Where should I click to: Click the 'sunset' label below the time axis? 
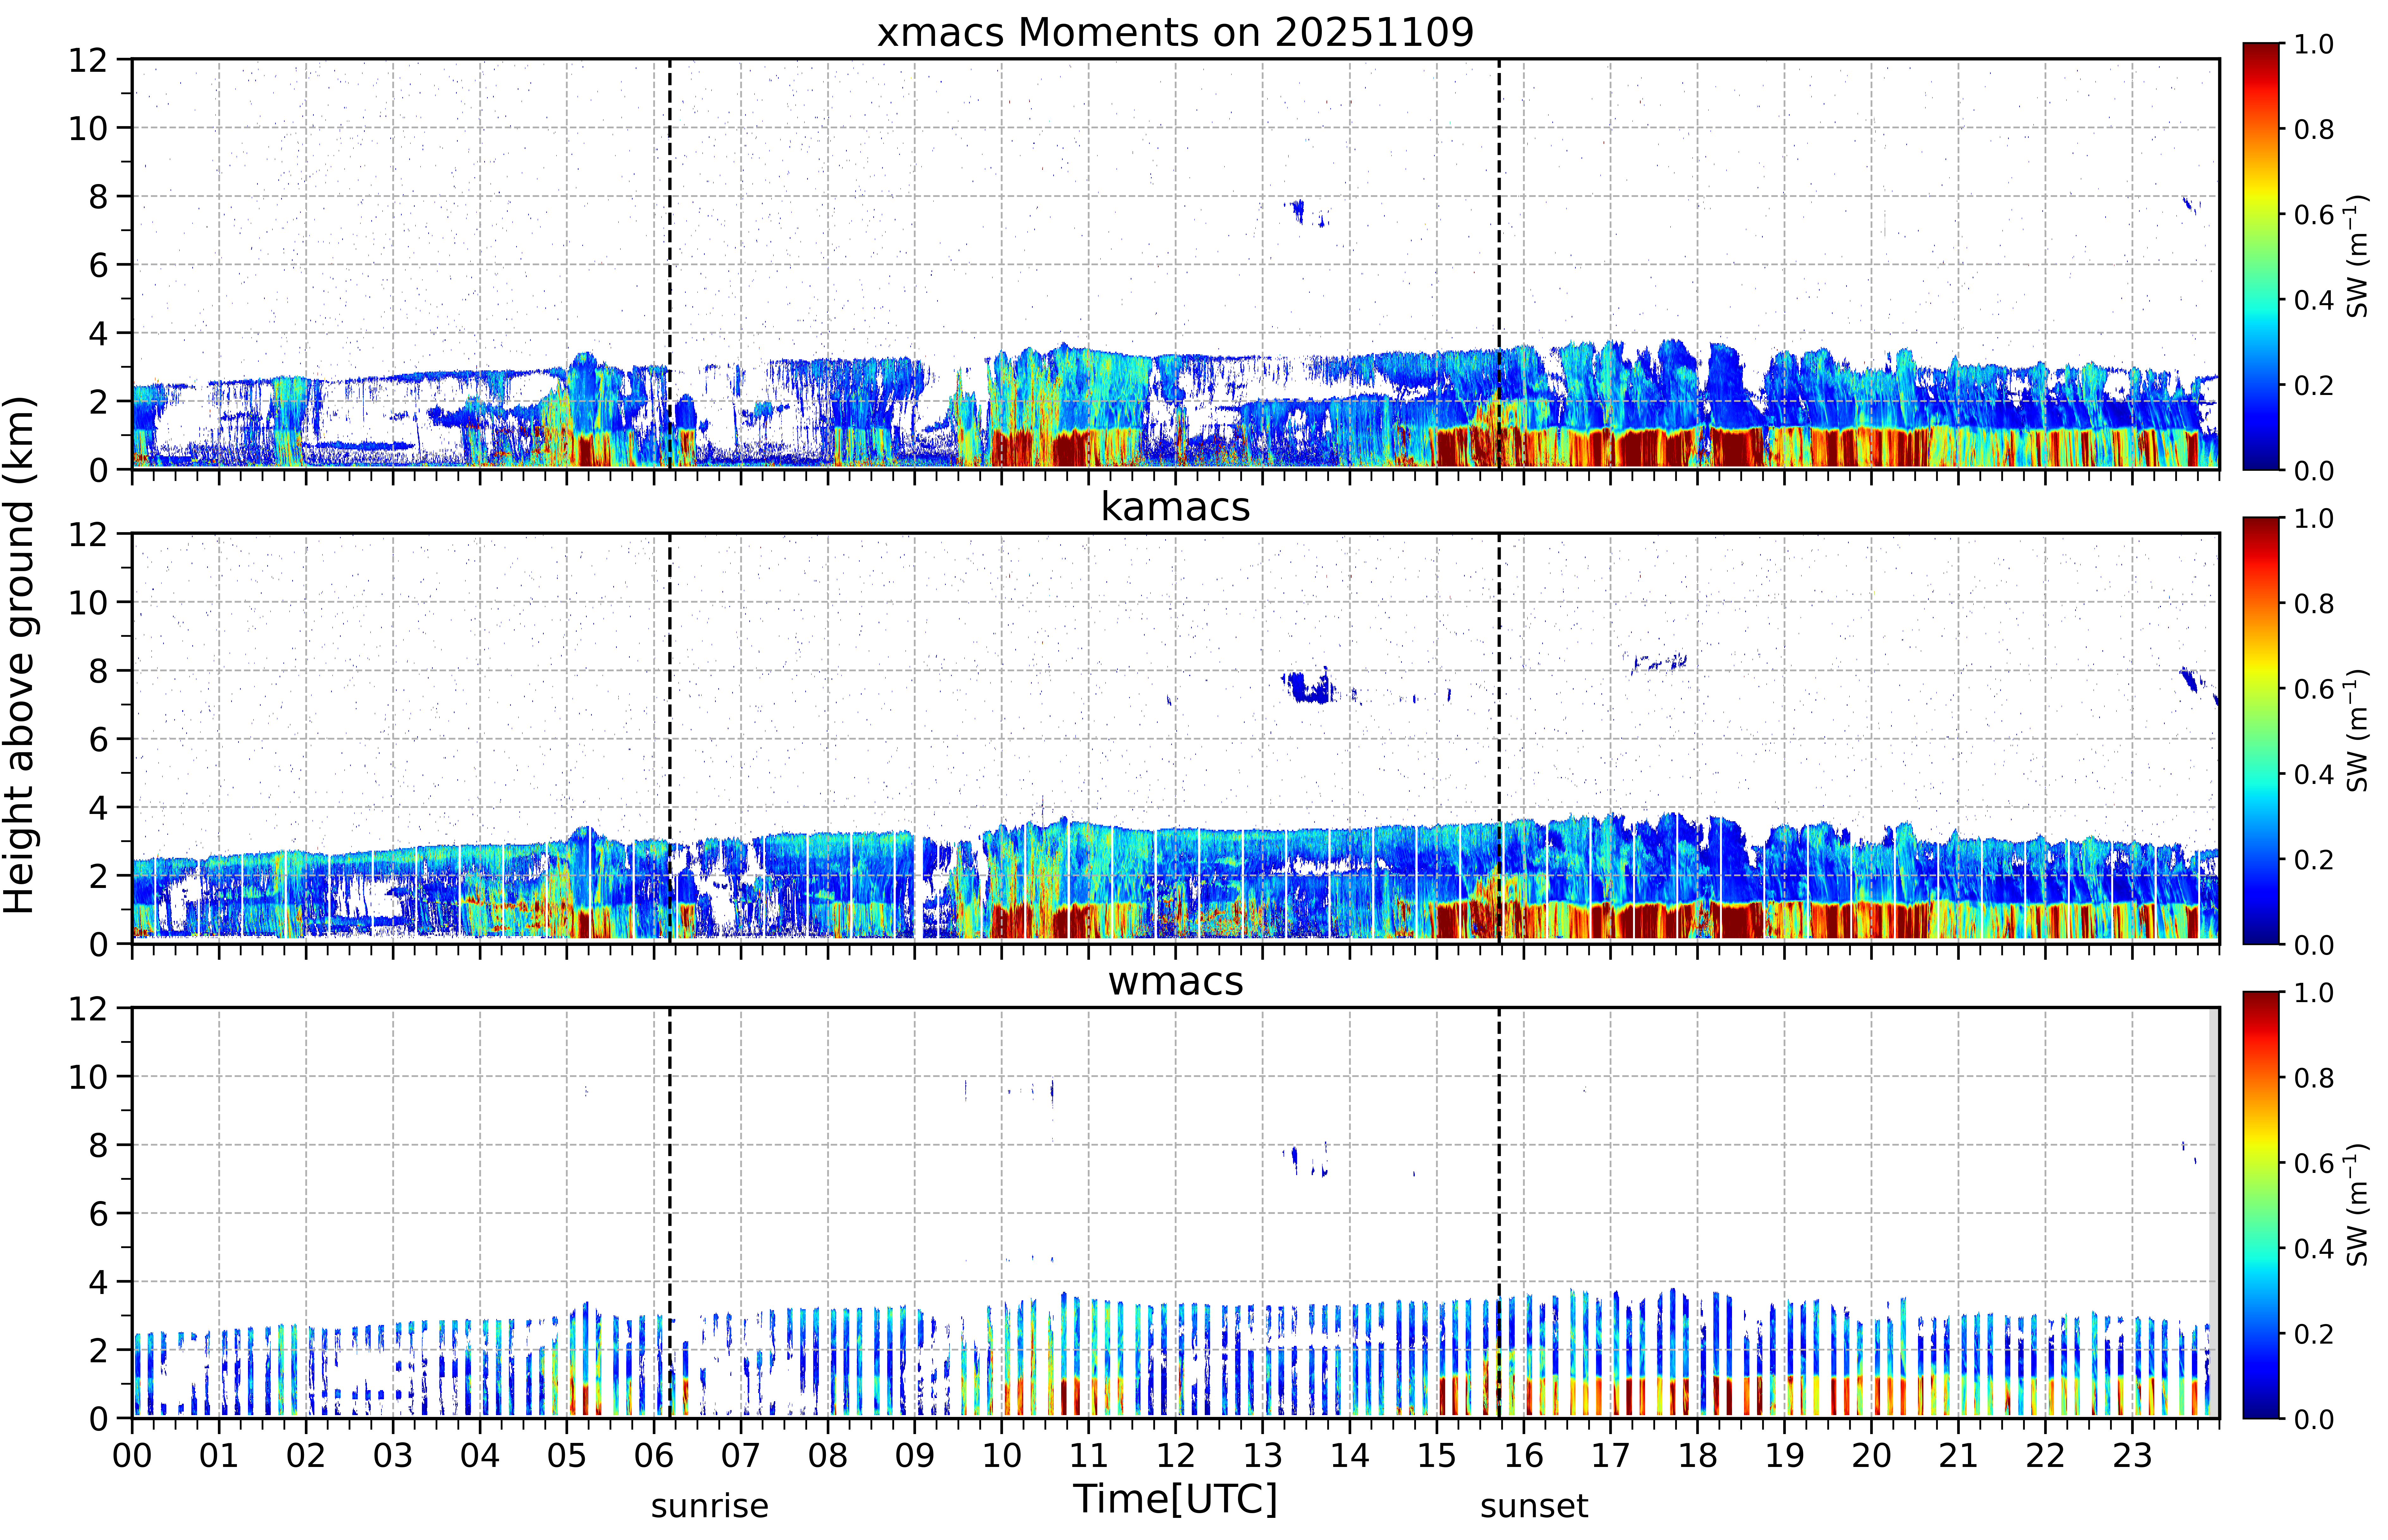point(1534,1506)
